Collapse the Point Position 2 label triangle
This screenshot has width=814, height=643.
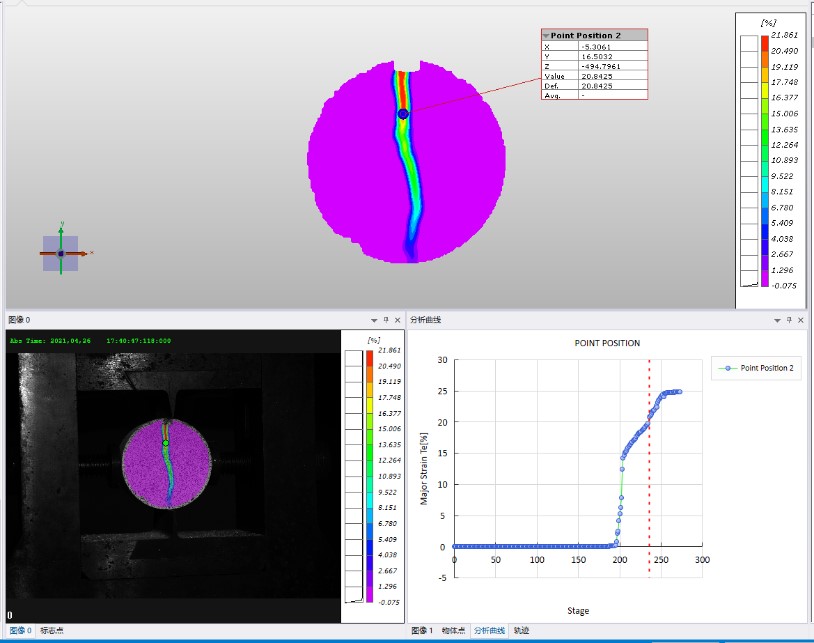(546, 35)
